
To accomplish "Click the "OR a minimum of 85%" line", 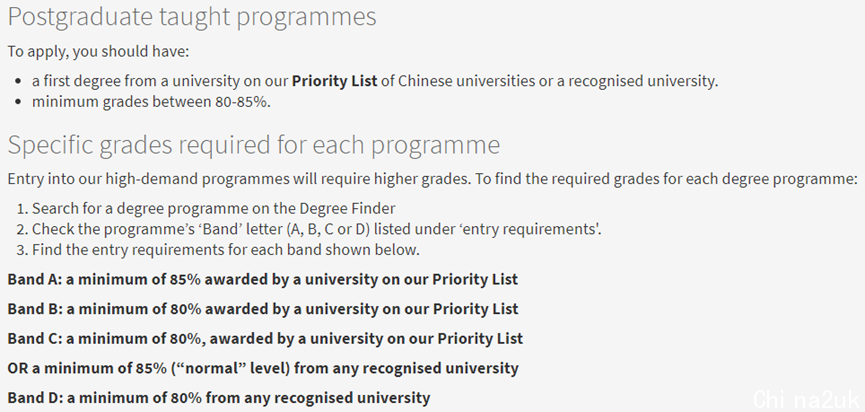I will pos(262,368).
